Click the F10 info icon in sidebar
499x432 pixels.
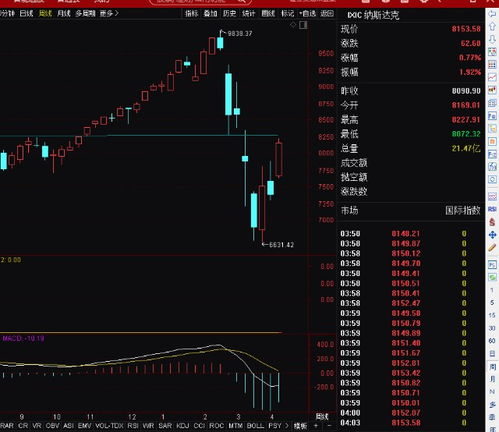point(492,116)
